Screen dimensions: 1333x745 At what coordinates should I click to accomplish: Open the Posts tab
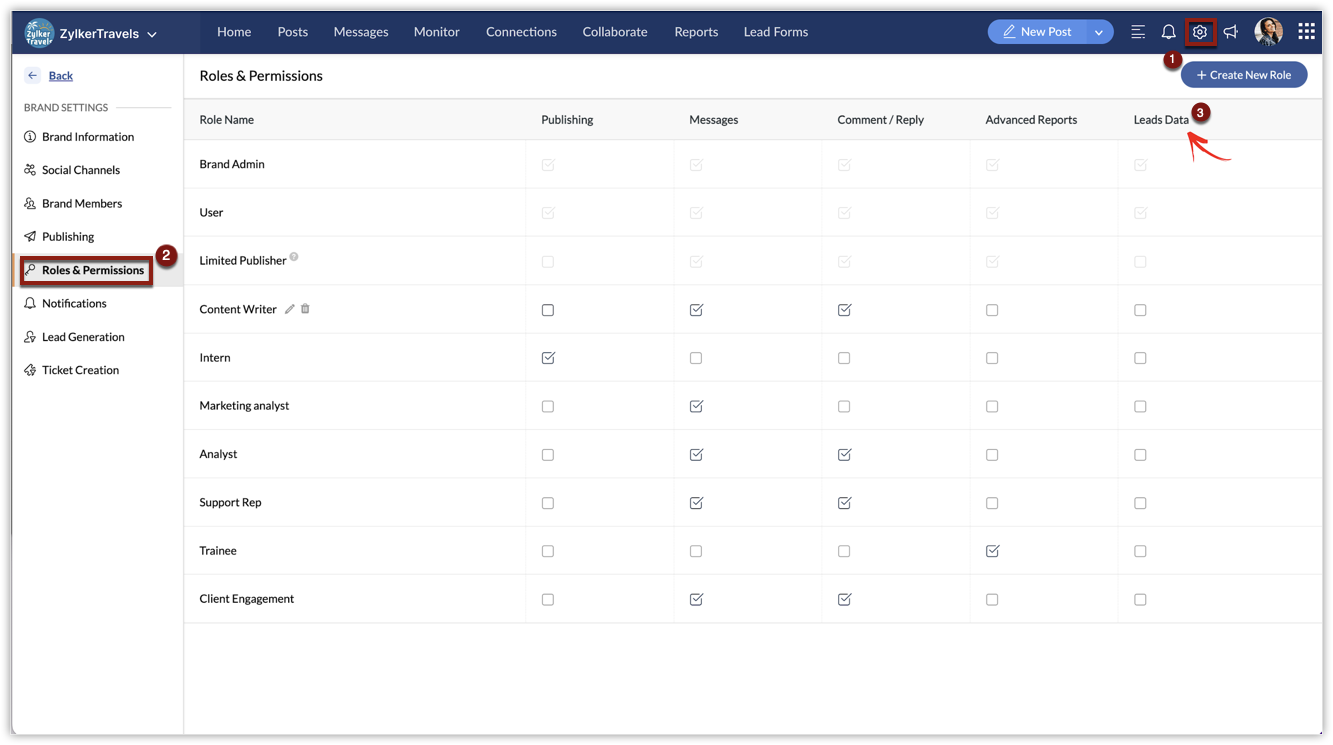[x=293, y=32]
